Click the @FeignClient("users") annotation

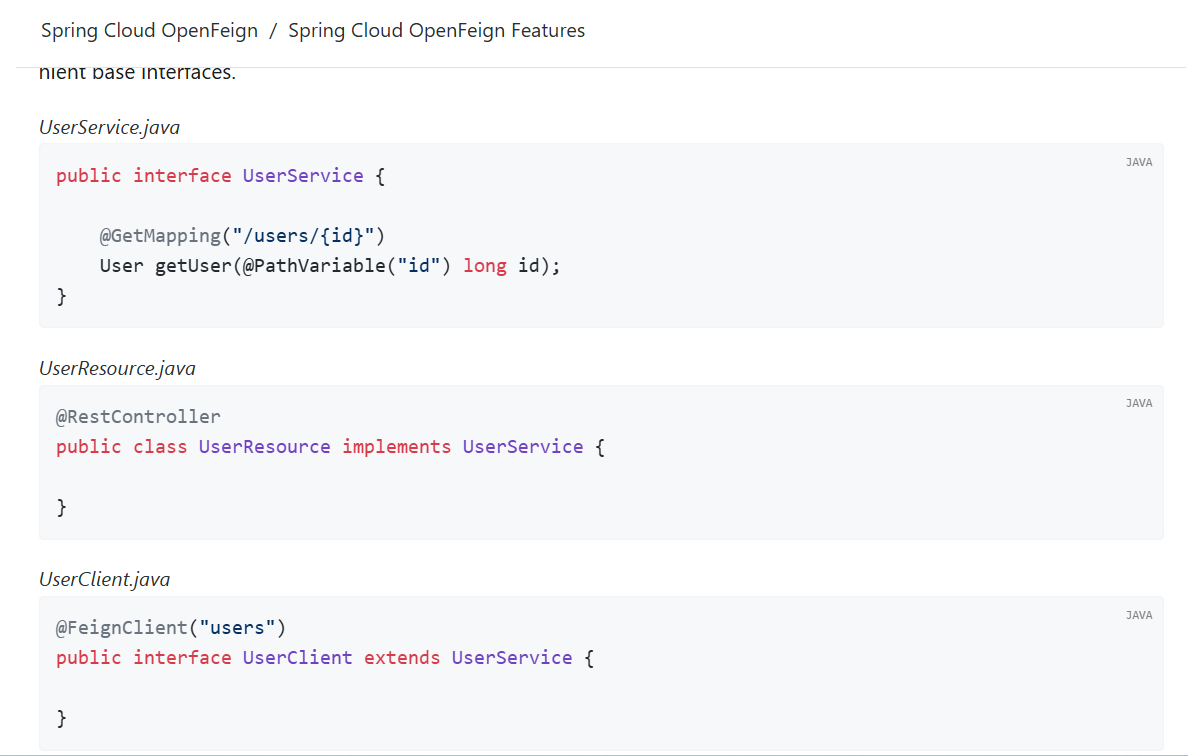170,628
